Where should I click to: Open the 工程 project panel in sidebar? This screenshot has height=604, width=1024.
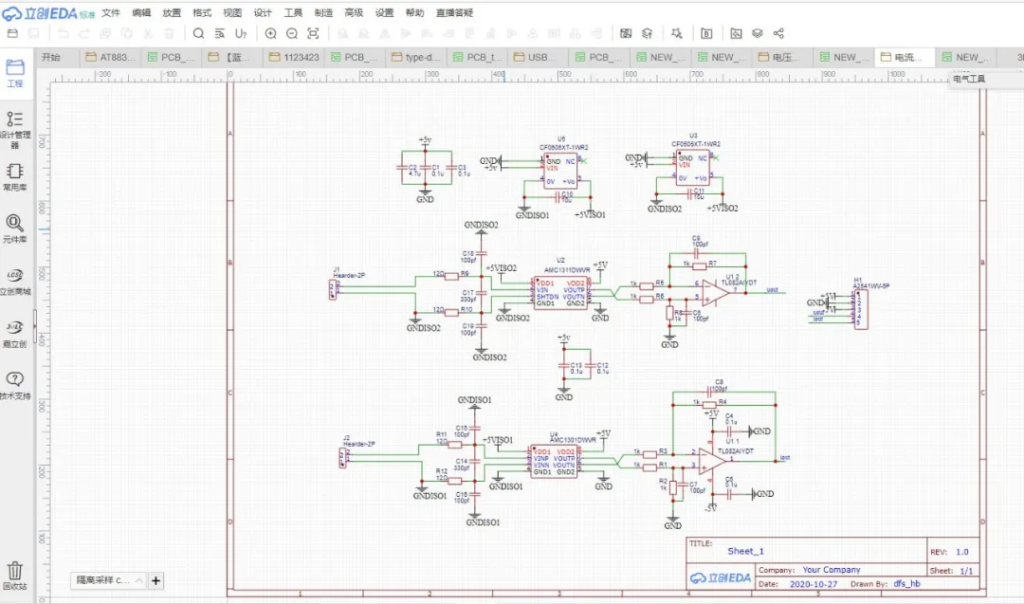click(x=15, y=73)
